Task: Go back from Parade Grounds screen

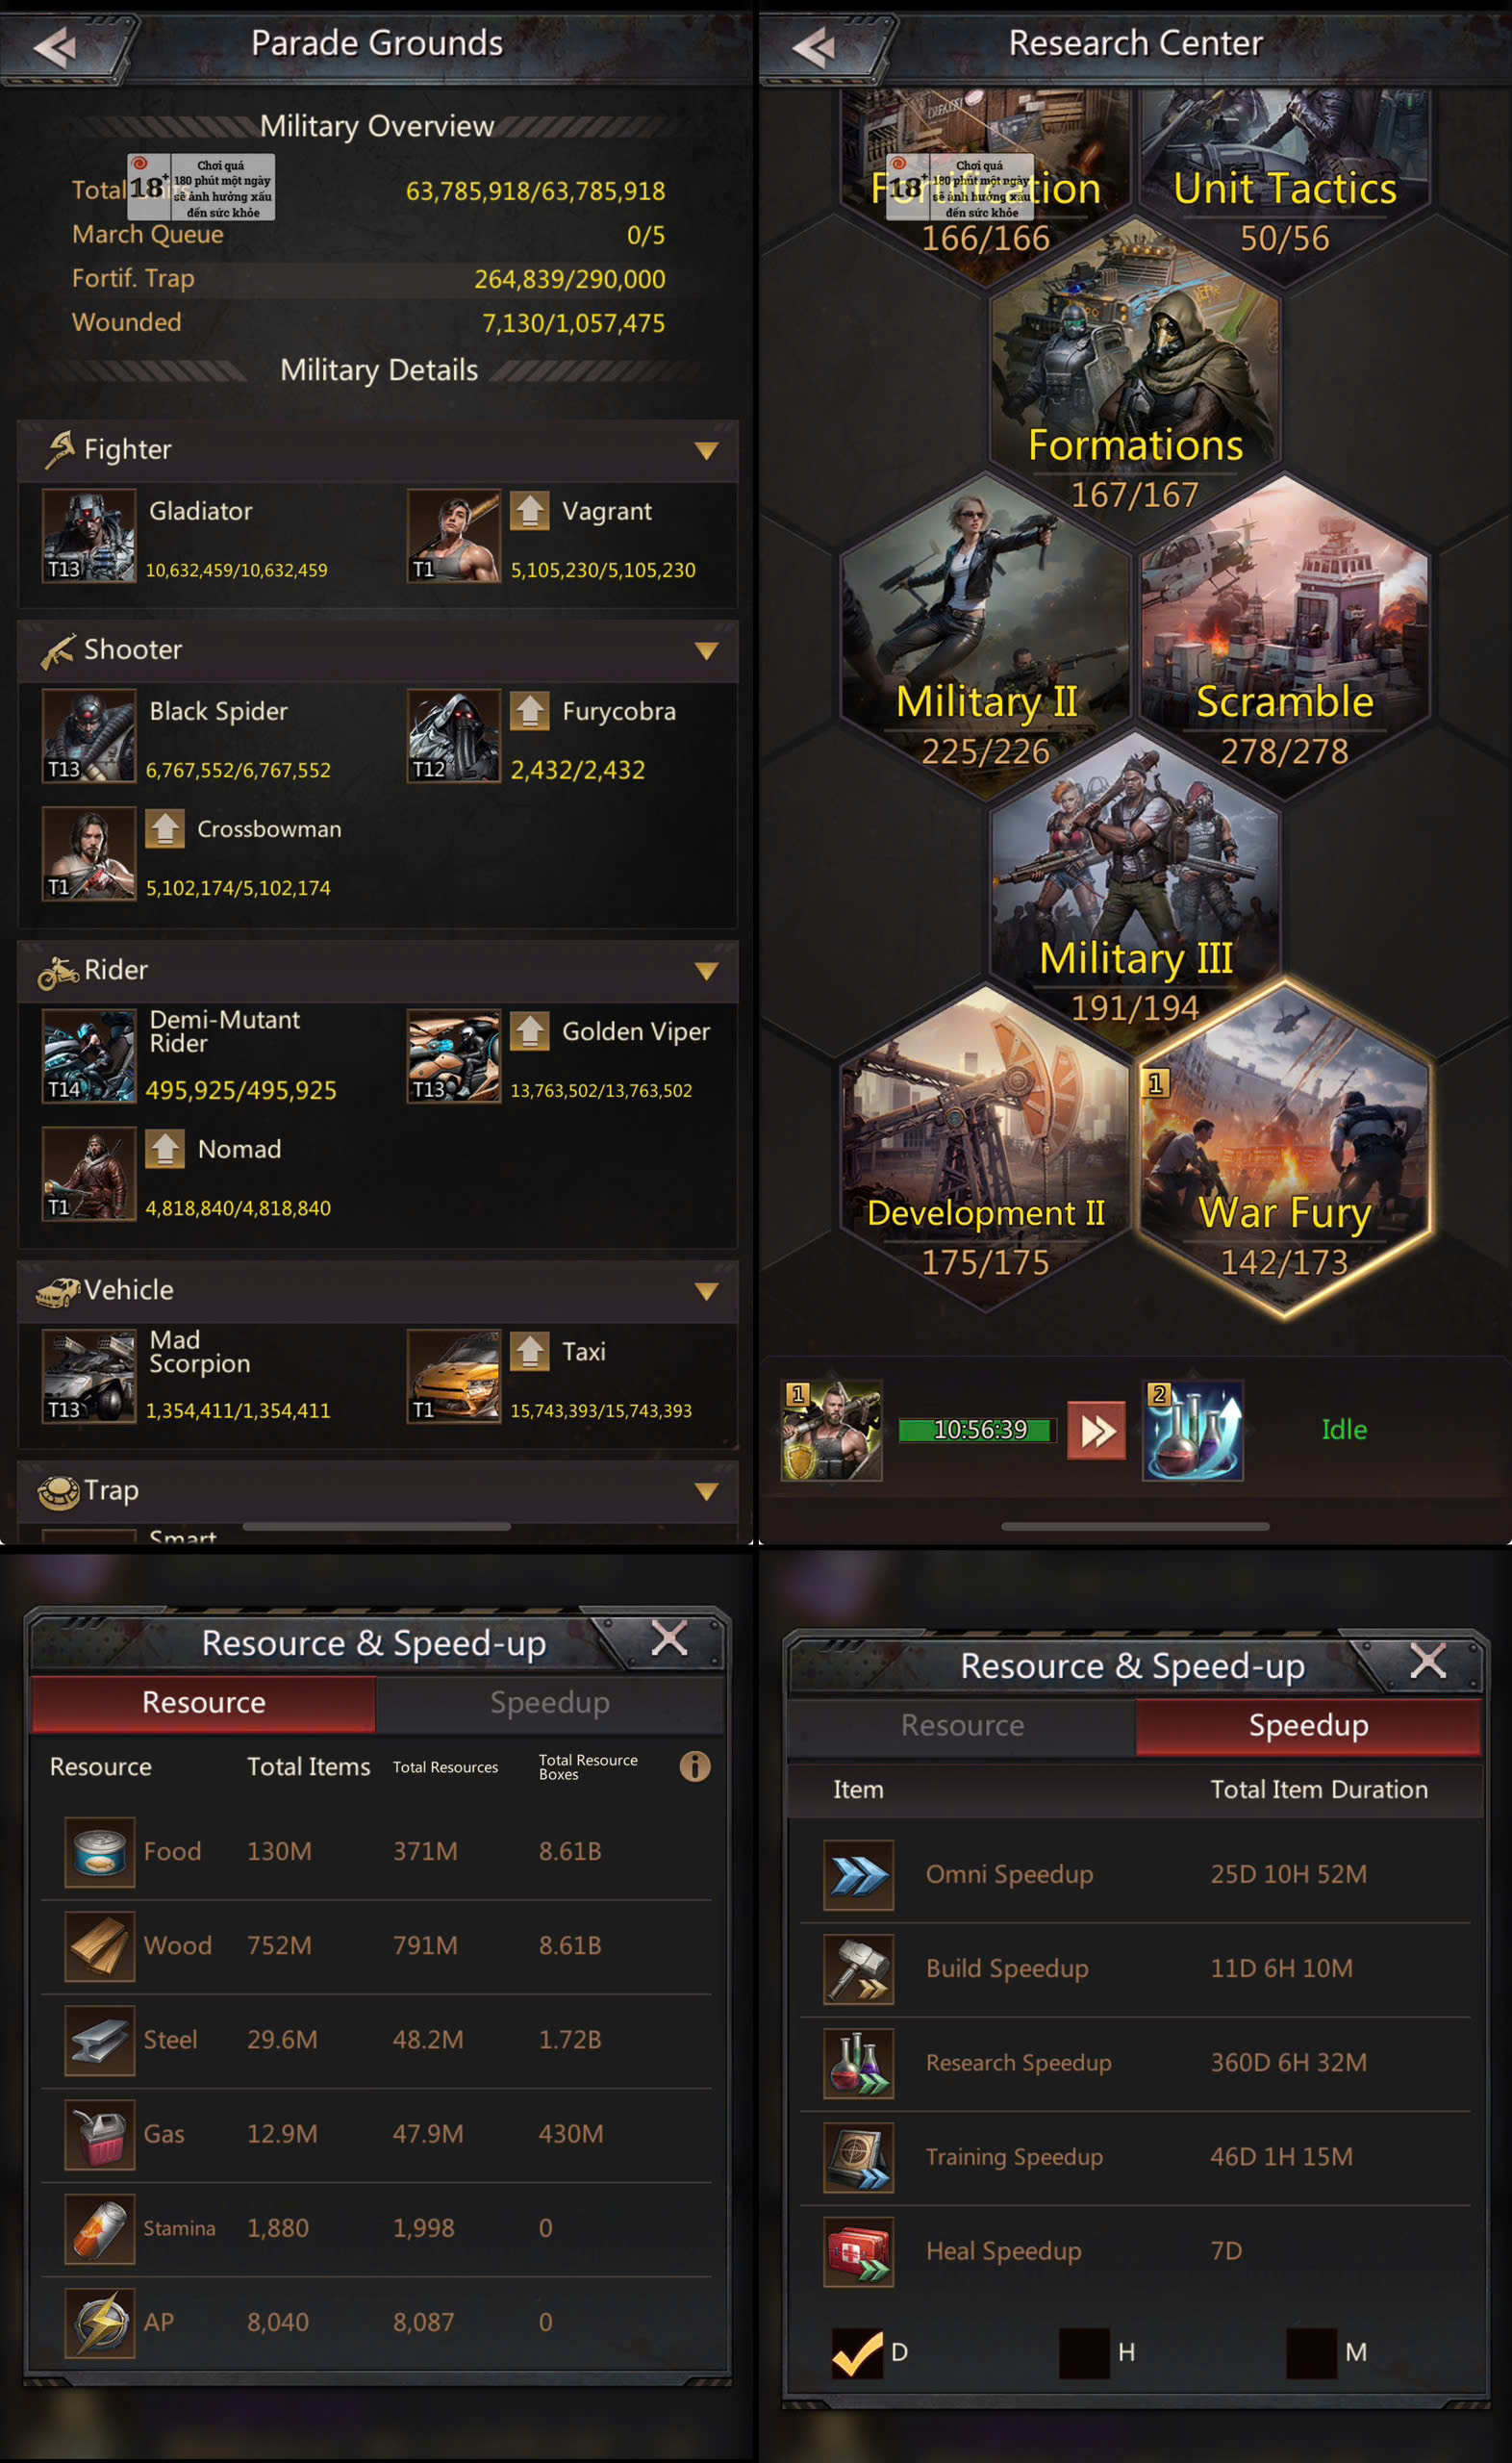Action: (57, 46)
